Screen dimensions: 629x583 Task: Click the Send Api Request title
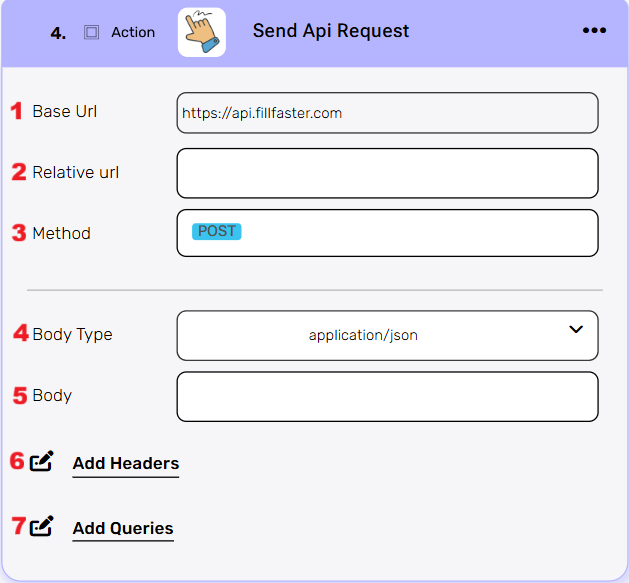click(x=331, y=31)
